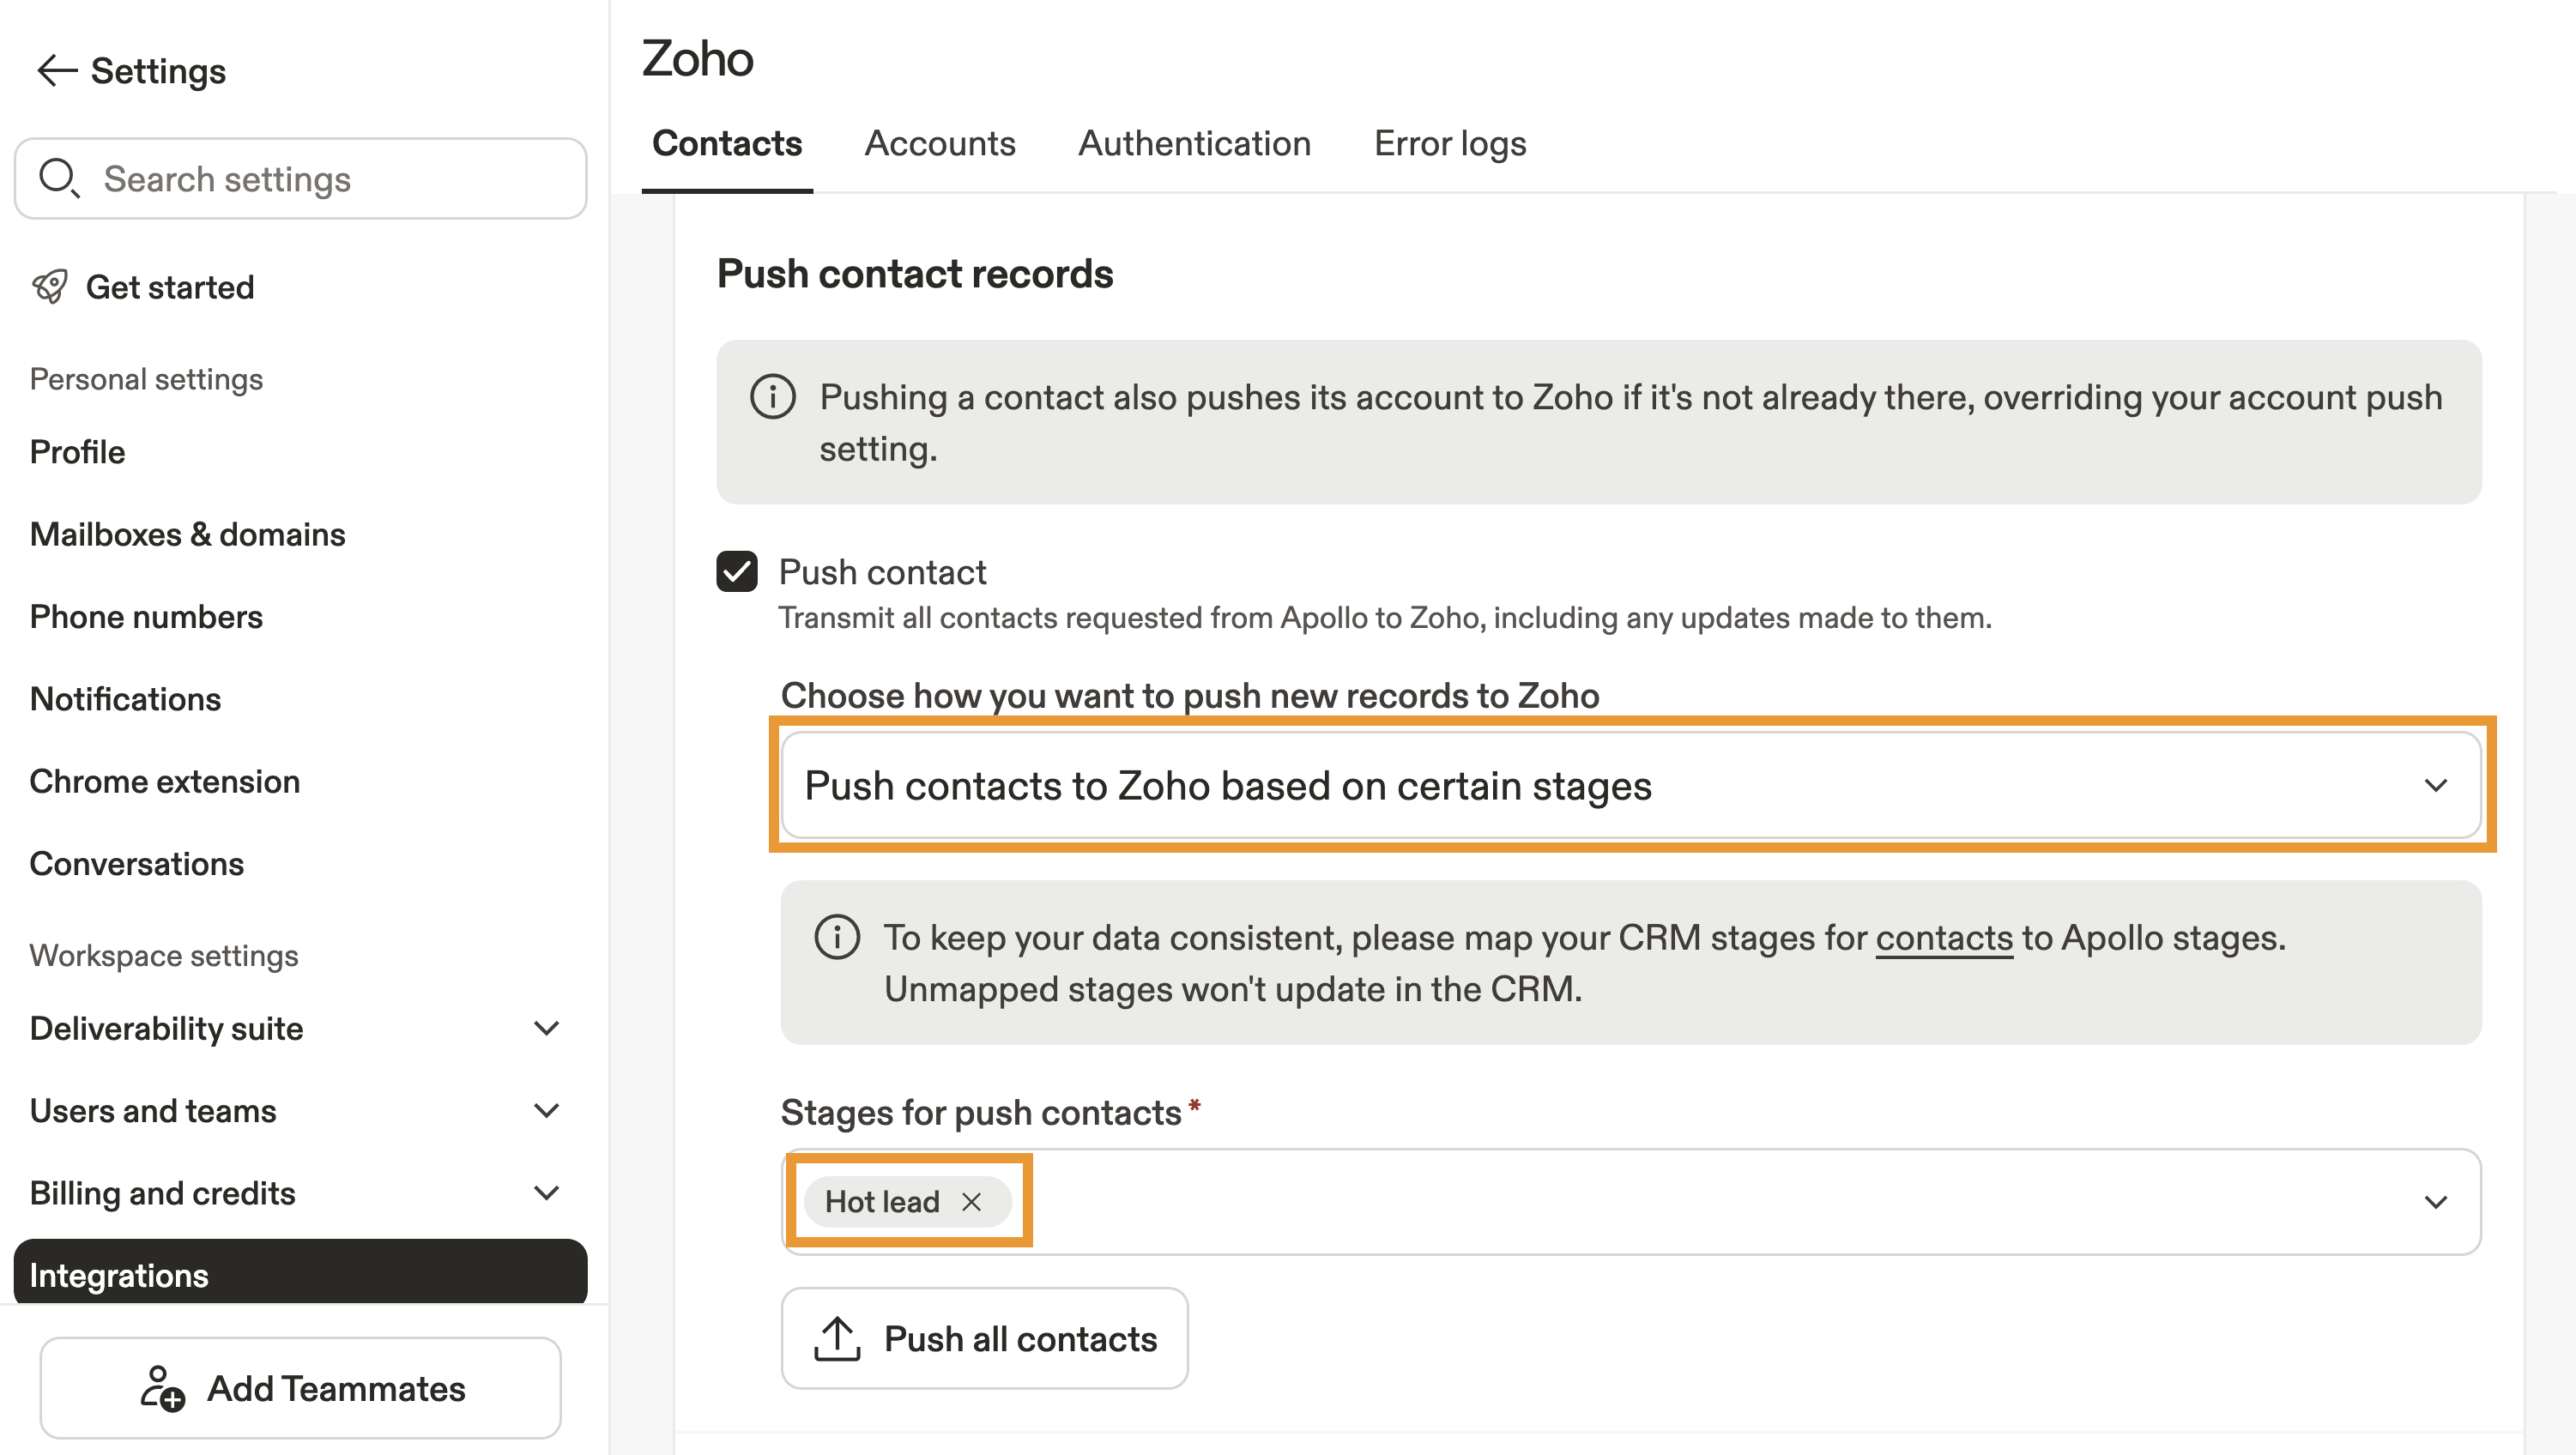Click the info icon in account push notice
2576x1455 pixels.
pos(772,397)
